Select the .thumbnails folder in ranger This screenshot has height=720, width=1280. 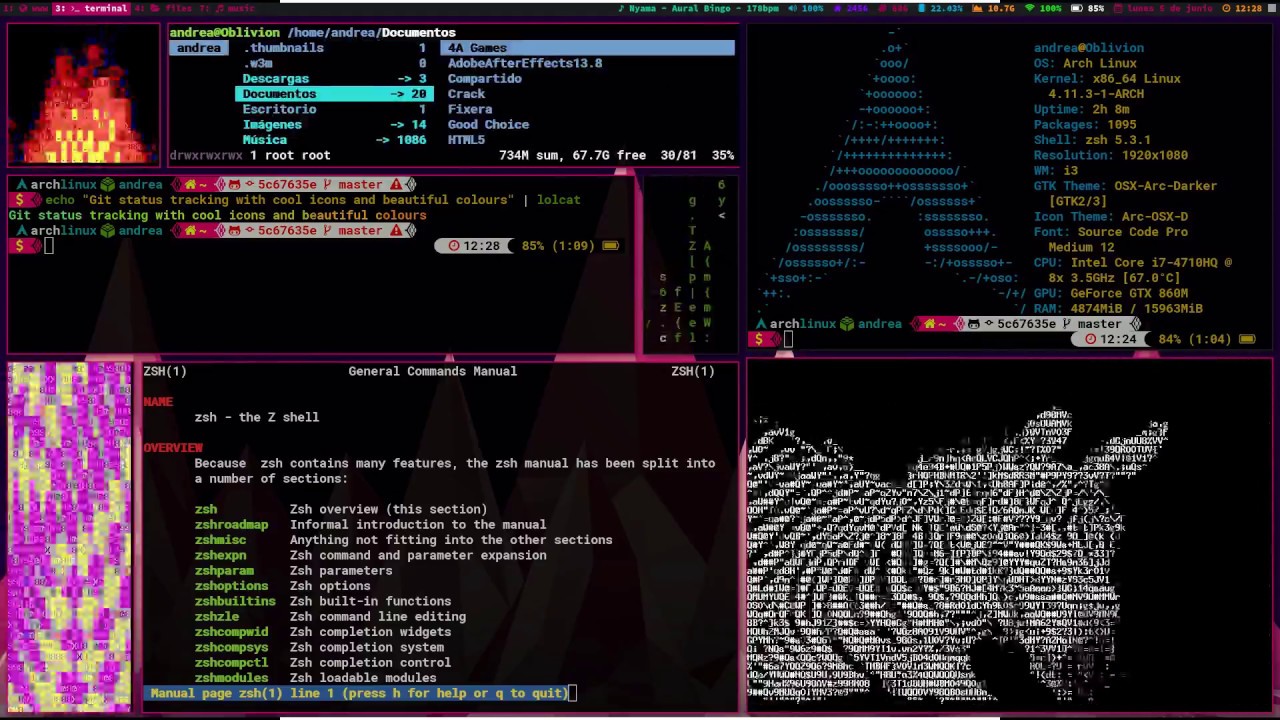pyautogui.click(x=334, y=48)
